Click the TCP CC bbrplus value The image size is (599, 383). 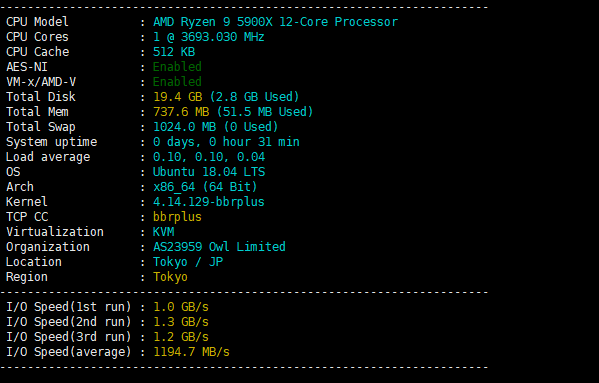tap(177, 217)
